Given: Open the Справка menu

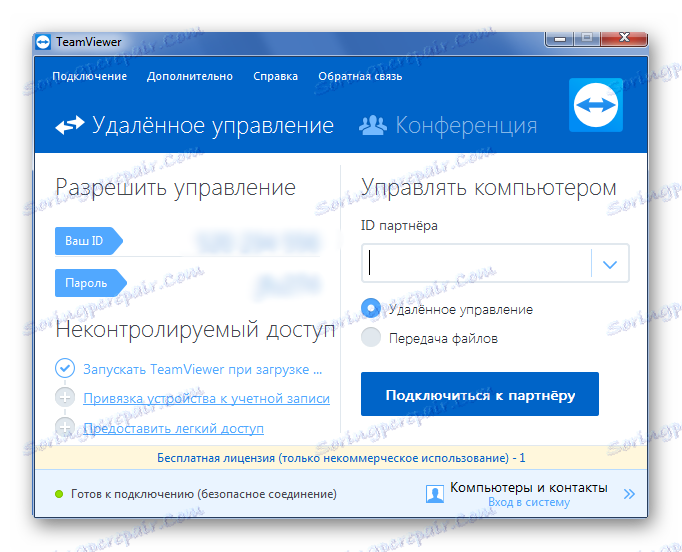Looking at the screenshot, I should pyautogui.click(x=275, y=76).
